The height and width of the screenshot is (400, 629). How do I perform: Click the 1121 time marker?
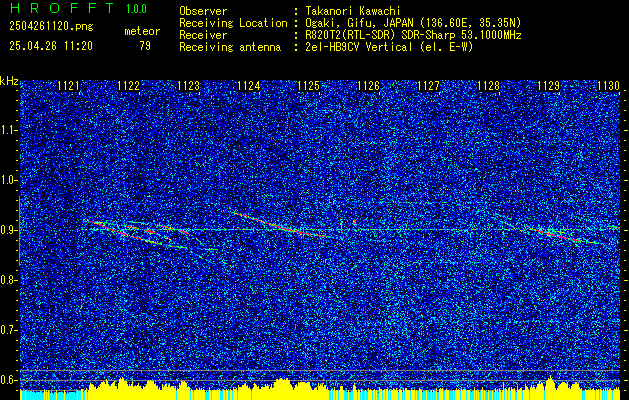pos(68,85)
